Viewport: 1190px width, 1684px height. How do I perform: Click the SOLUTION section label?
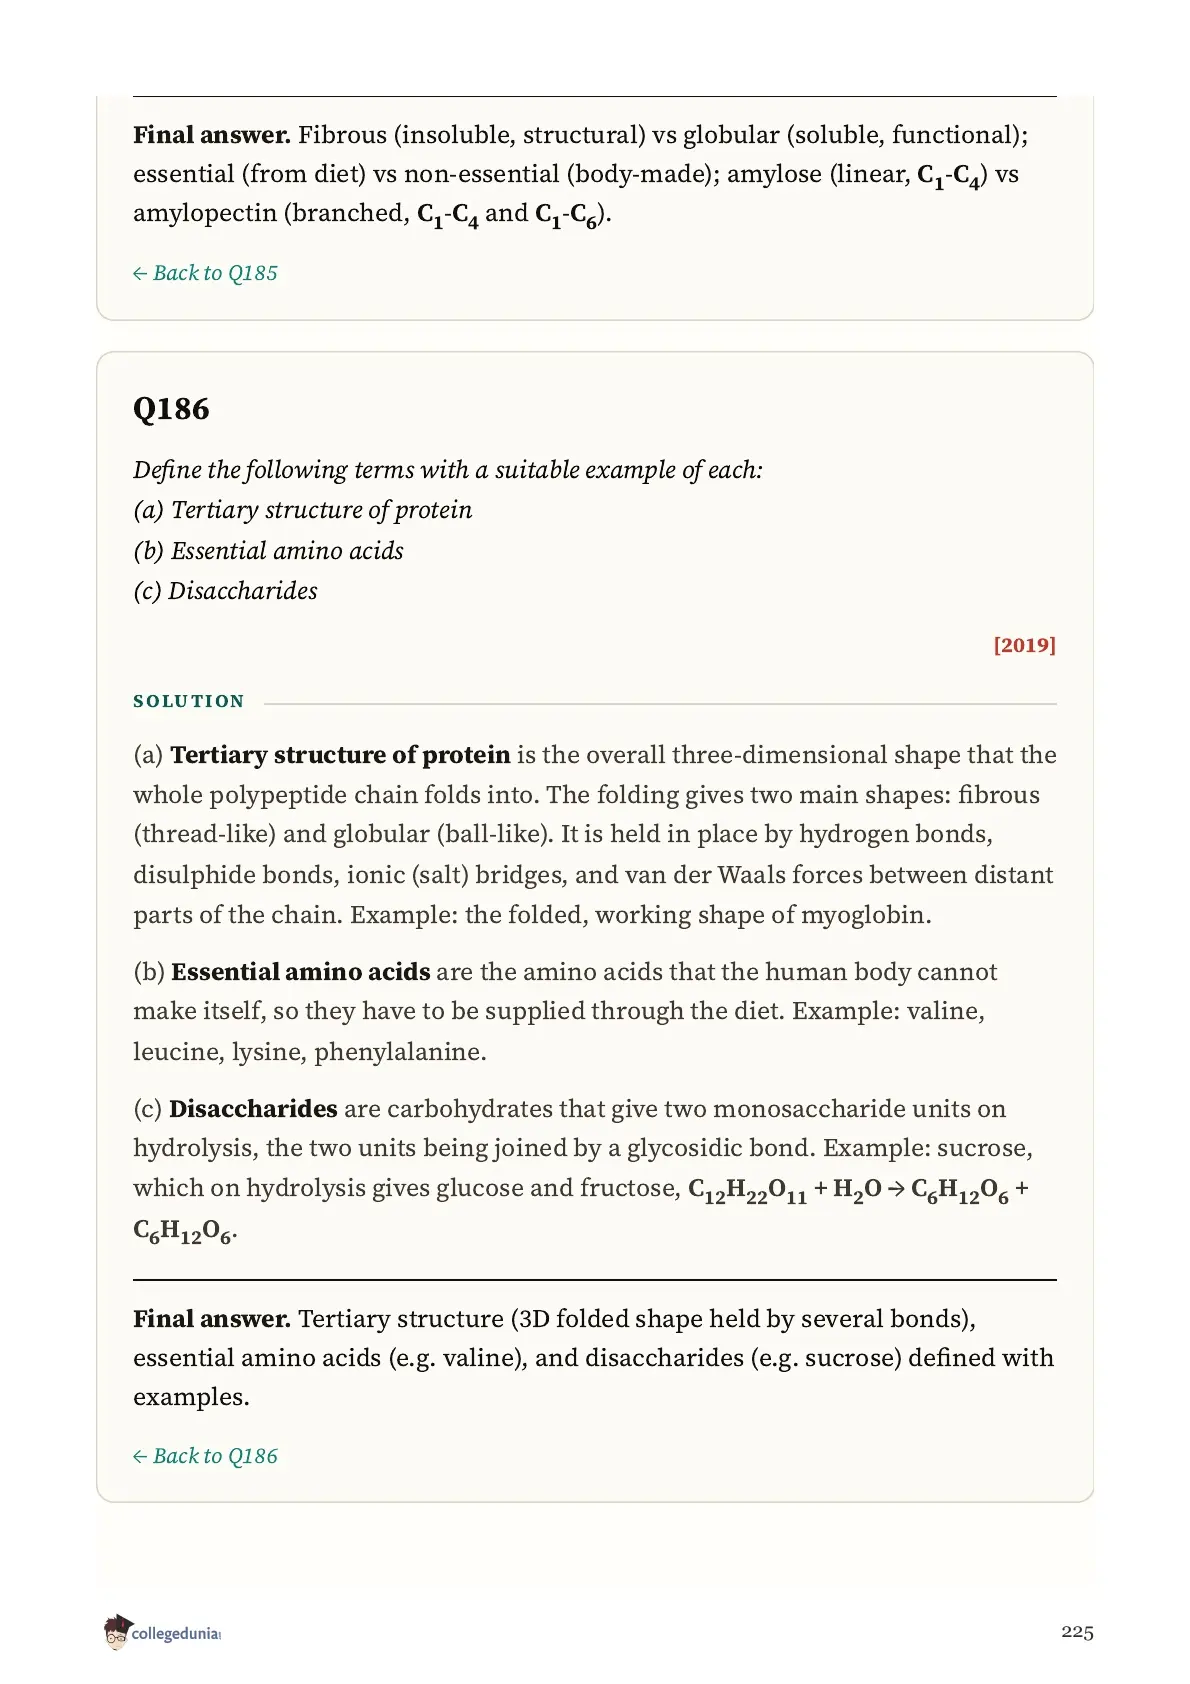(189, 701)
